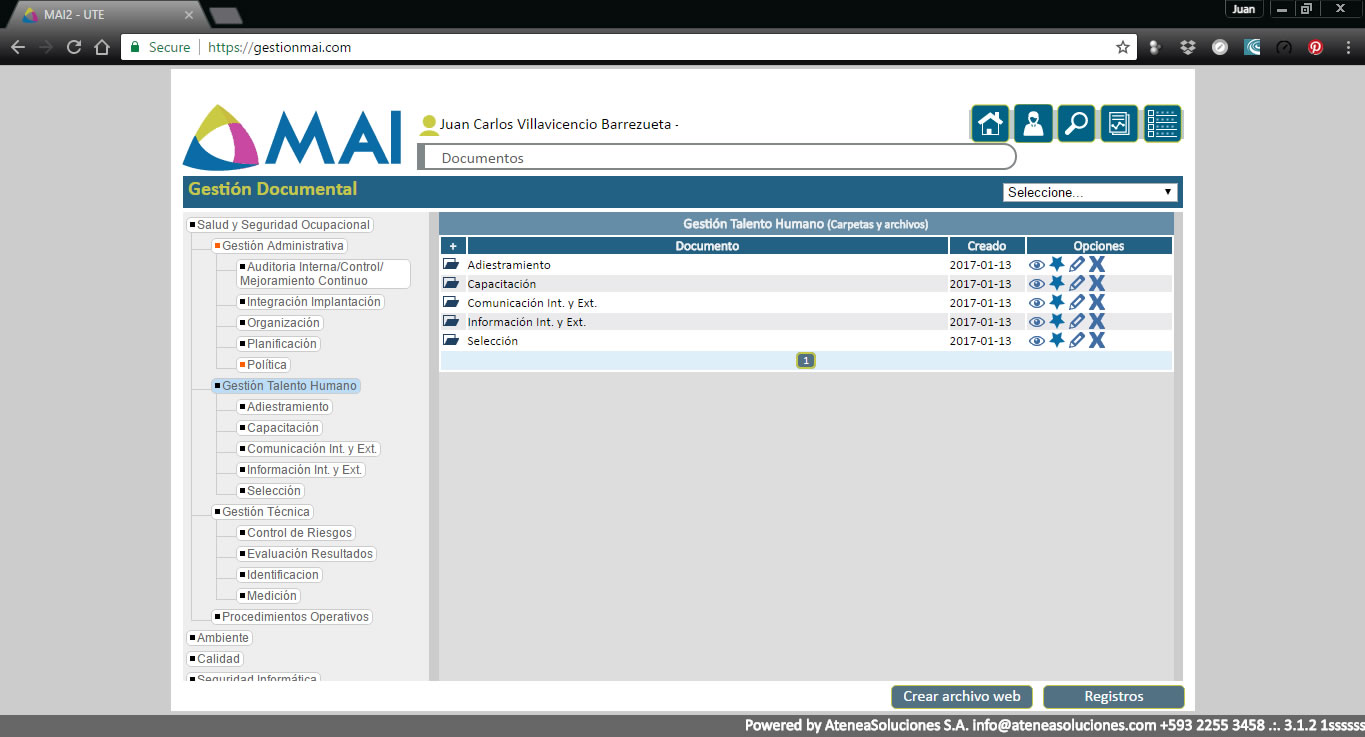Edit Información Int. y Ext. with pencil icon
Viewport: 1365px width, 737px height.
tap(1076, 322)
